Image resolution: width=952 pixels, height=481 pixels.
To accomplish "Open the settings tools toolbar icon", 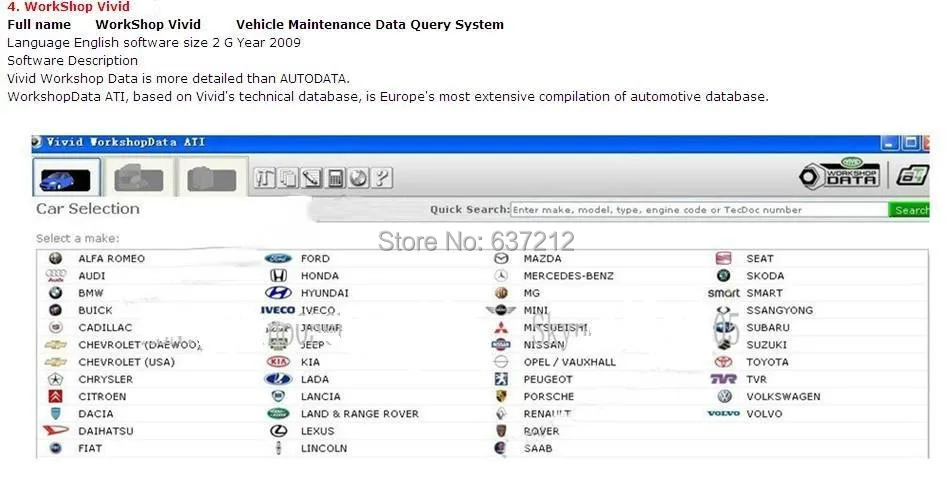I will [x=264, y=178].
